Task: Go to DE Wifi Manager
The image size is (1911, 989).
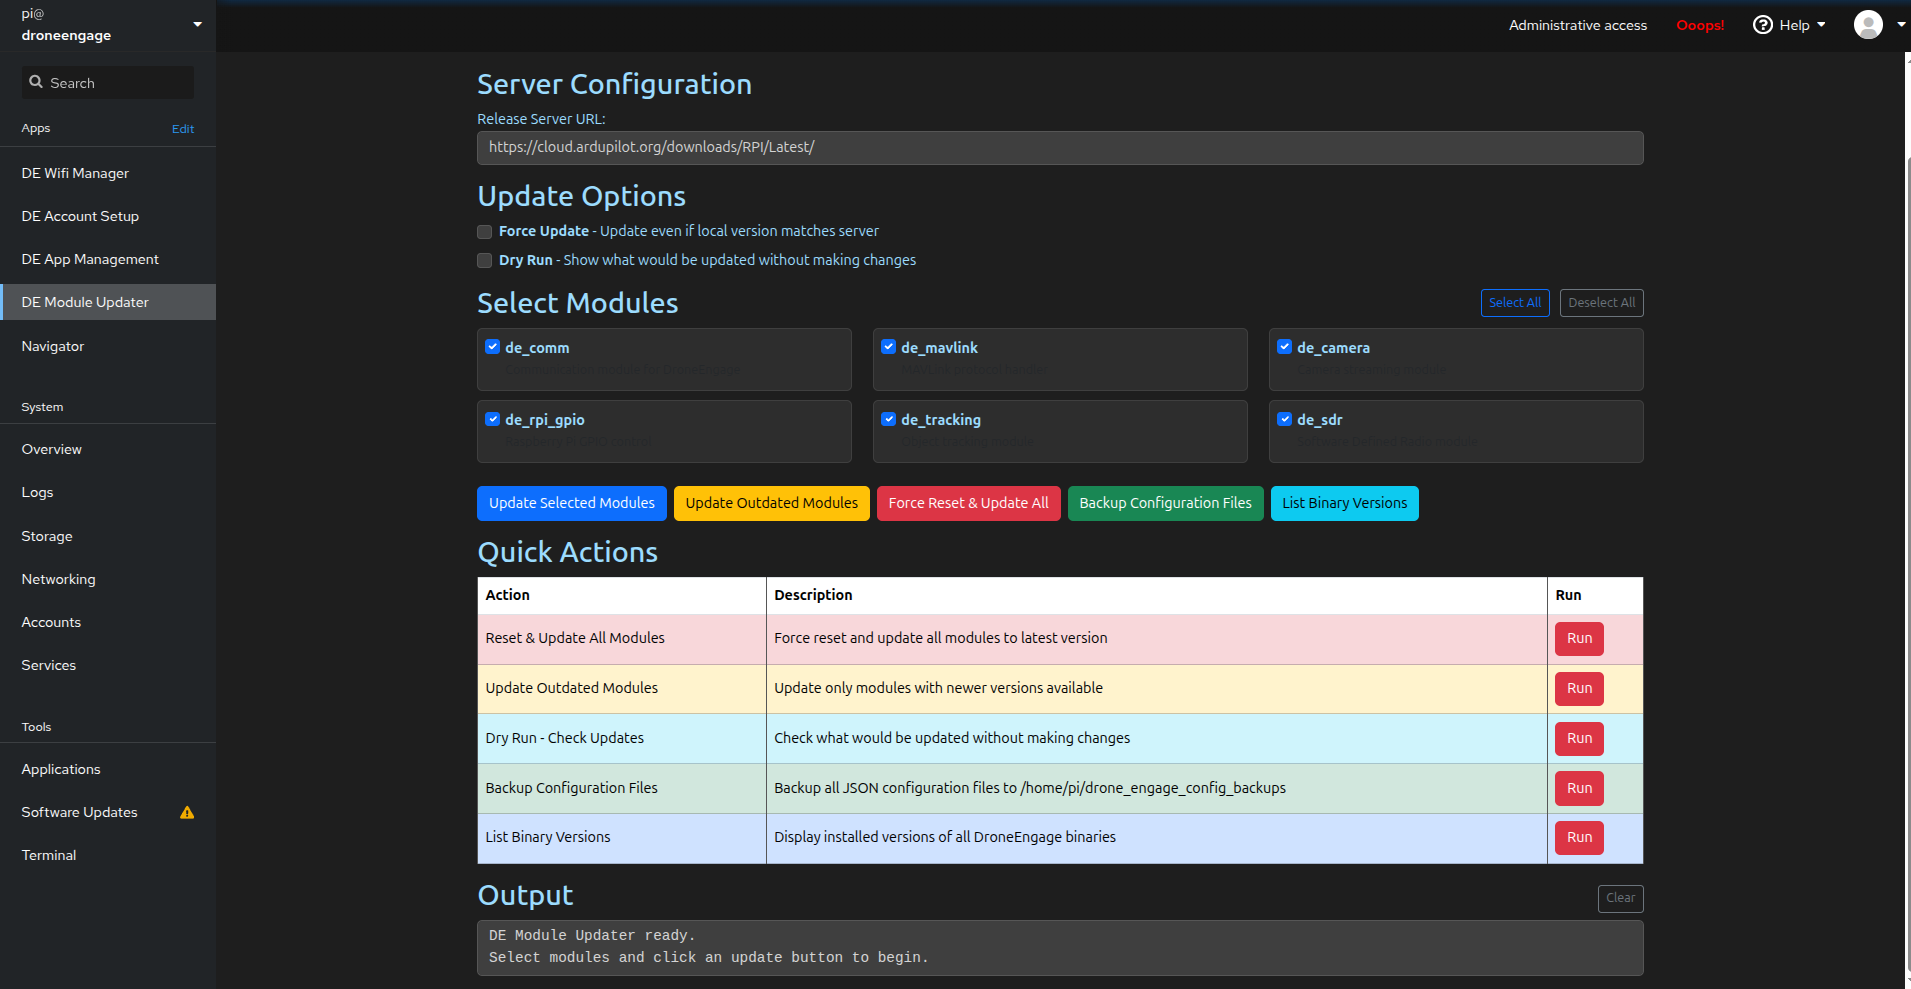Action: tap(75, 173)
